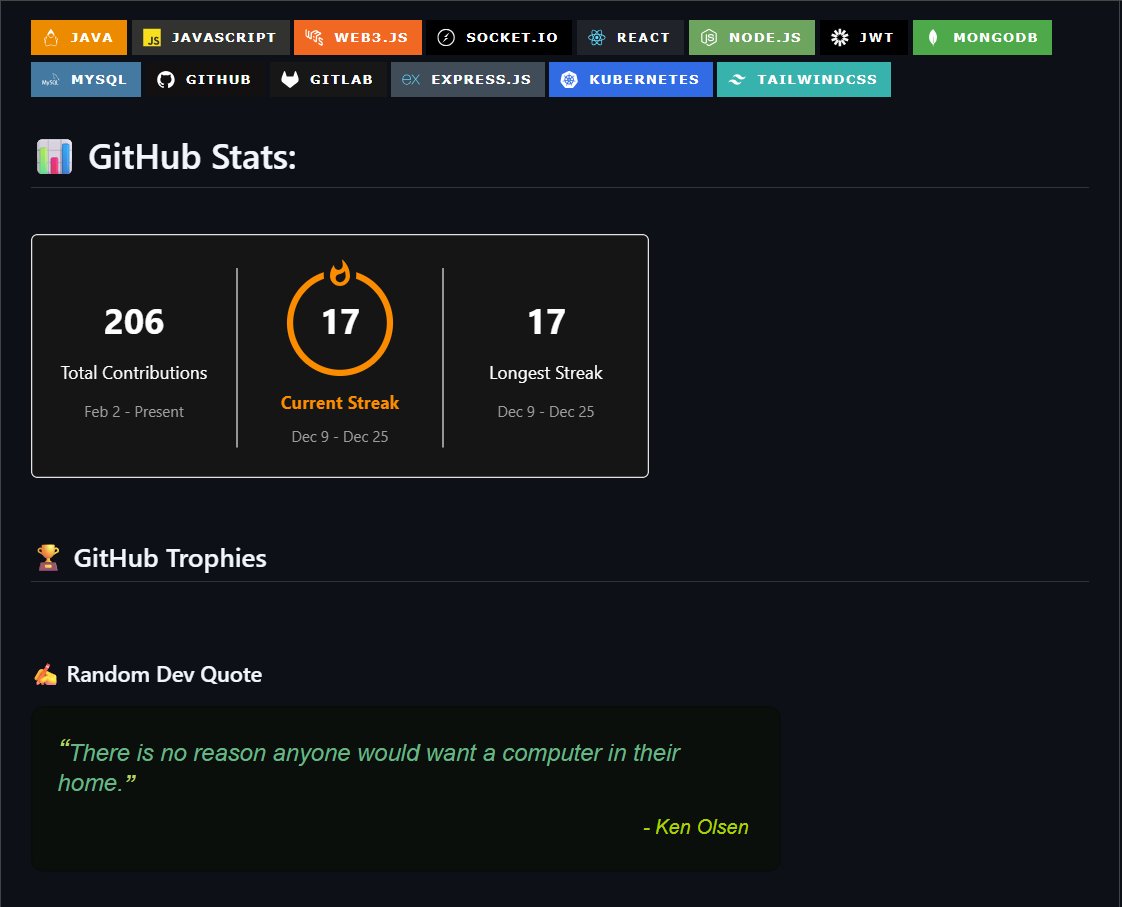Click the 17 inside the orange streak ring
Screen dimensions: 1122x907
coord(340,322)
